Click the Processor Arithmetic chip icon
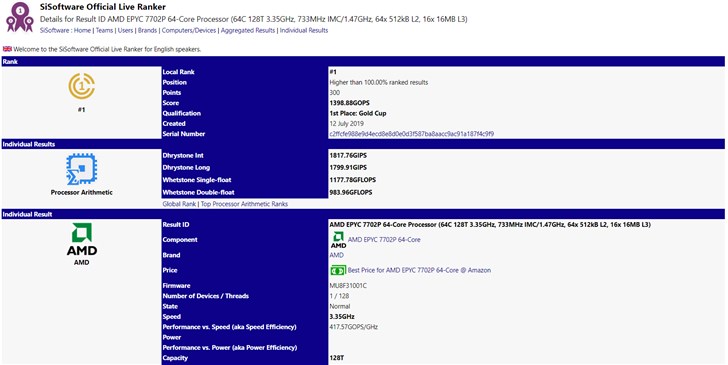This screenshot has width=728, height=365. tap(81, 169)
